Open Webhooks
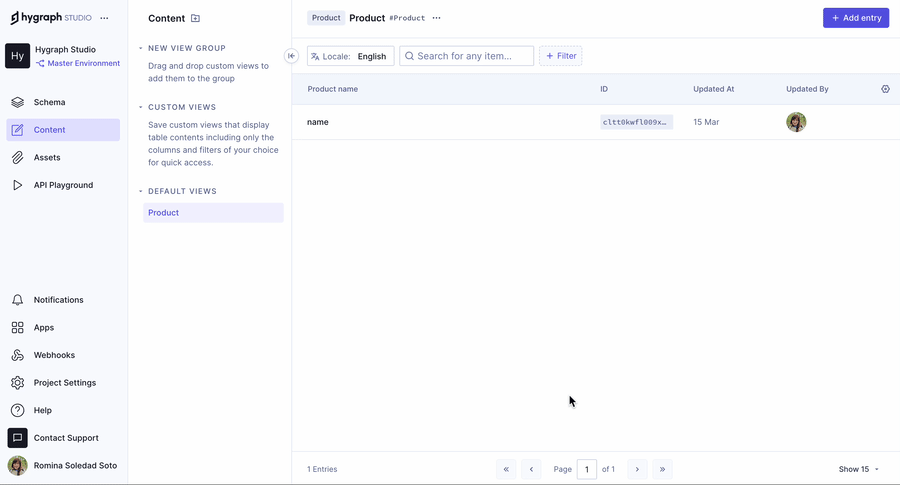 [63, 355]
